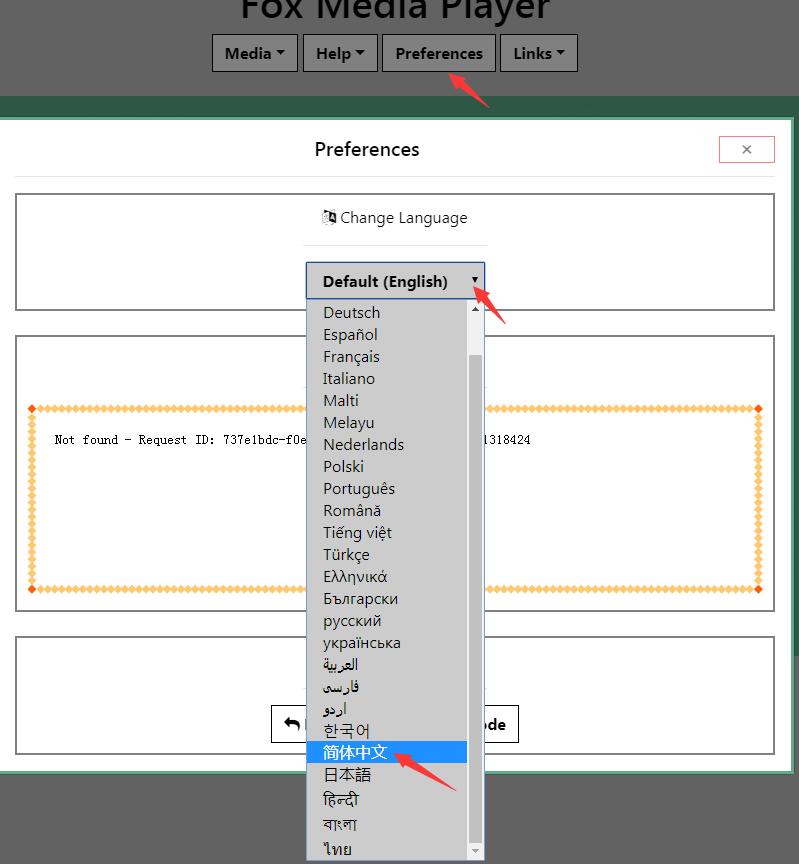
Task: Select Malti from language list
Action: (386, 401)
